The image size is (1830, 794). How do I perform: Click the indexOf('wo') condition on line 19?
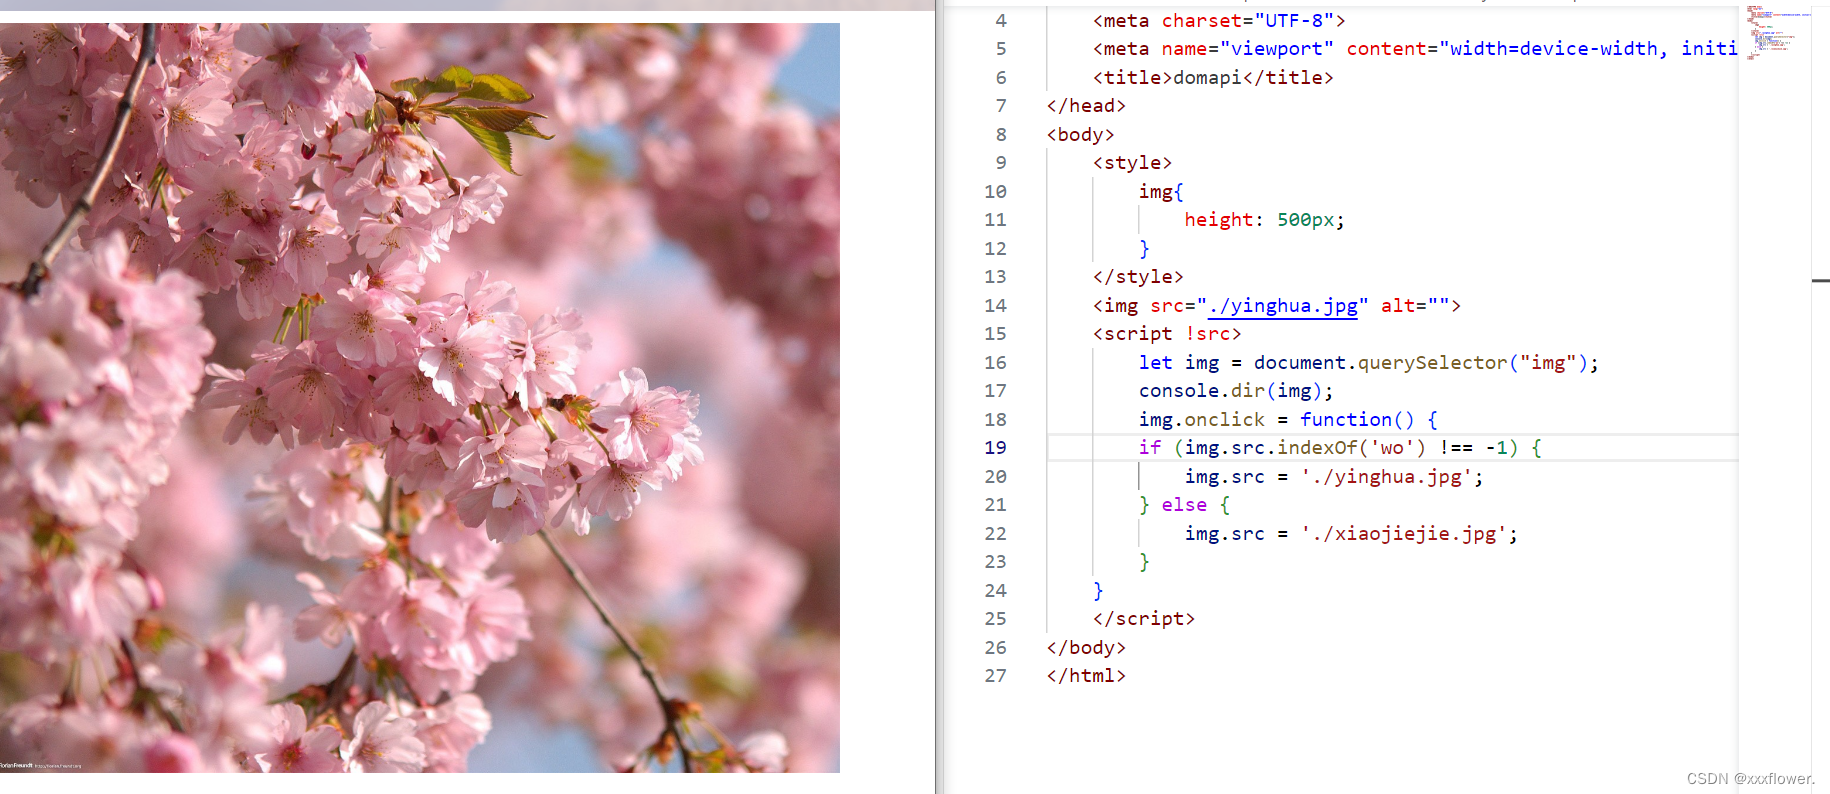pyautogui.click(x=1351, y=448)
